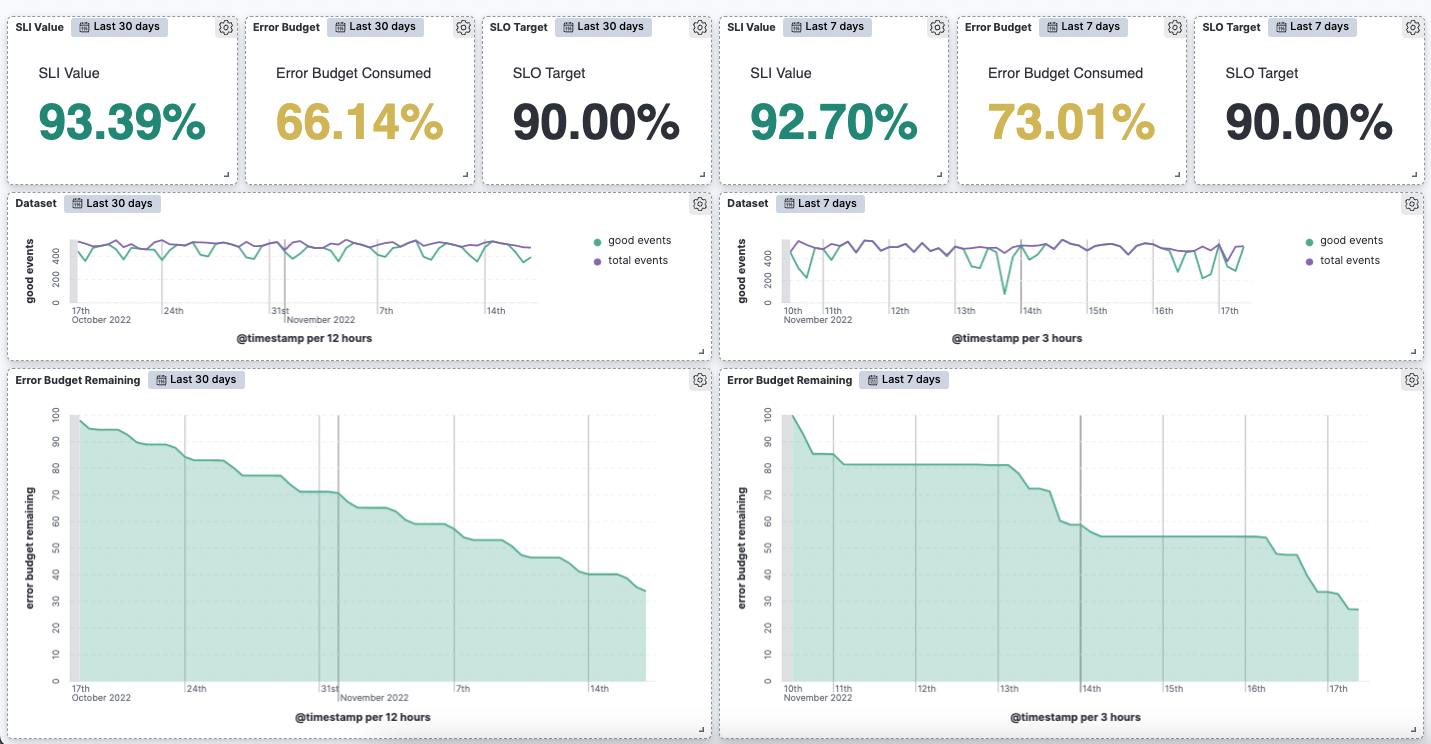Click 'Error Budget Consumed' label in 7-day panel

tap(1066, 73)
